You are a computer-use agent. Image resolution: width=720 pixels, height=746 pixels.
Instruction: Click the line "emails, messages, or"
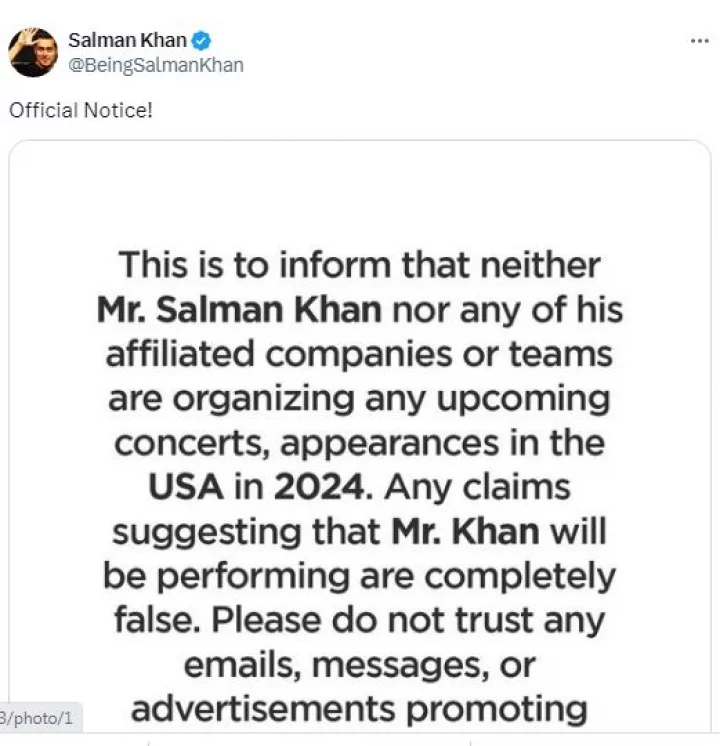pyautogui.click(x=360, y=664)
